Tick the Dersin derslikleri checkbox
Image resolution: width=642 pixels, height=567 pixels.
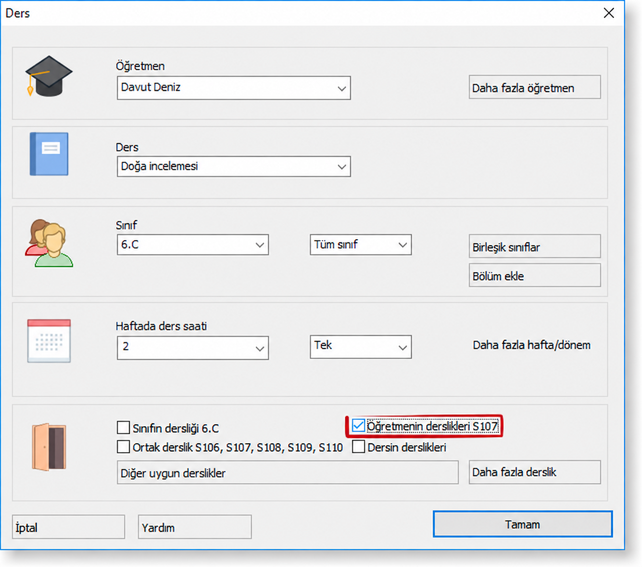(x=358, y=447)
